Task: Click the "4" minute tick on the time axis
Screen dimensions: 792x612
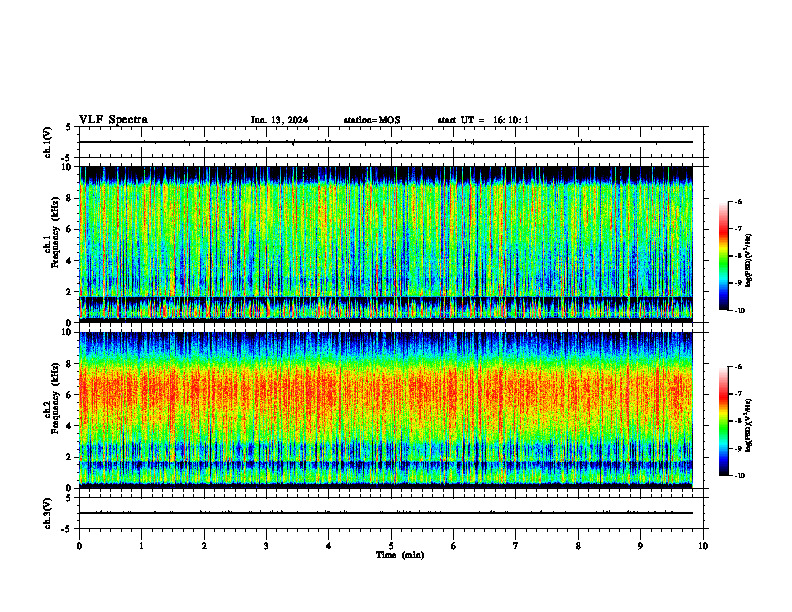Action: tap(329, 546)
